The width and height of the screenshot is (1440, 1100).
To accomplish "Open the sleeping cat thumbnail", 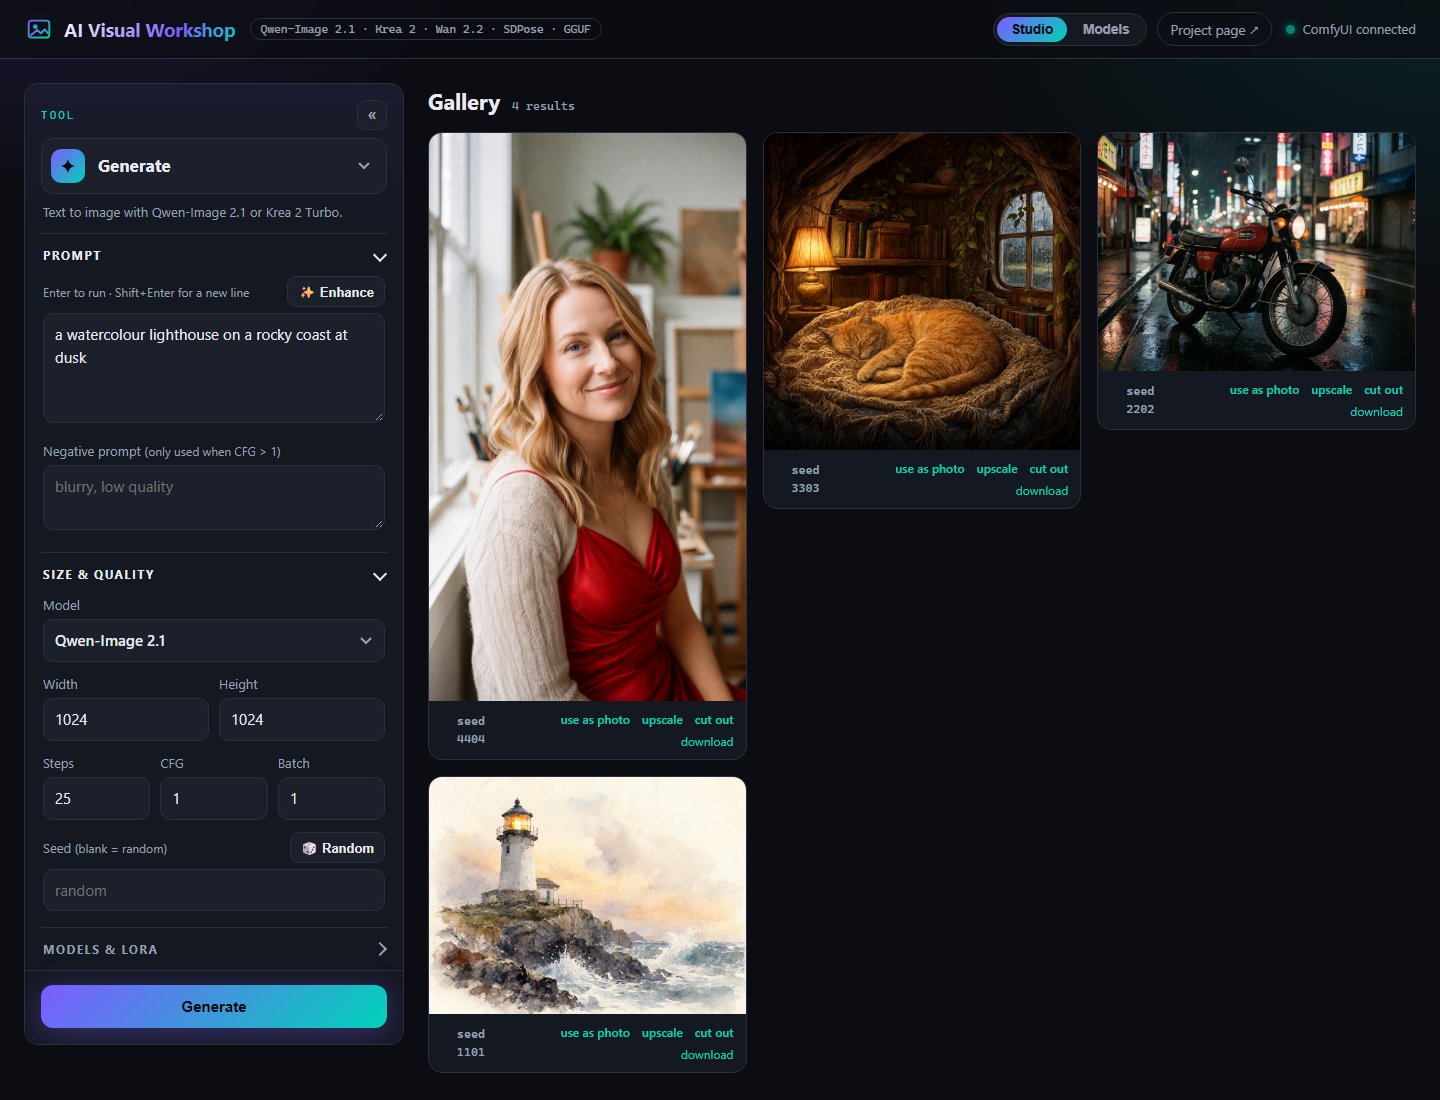I will tap(922, 291).
